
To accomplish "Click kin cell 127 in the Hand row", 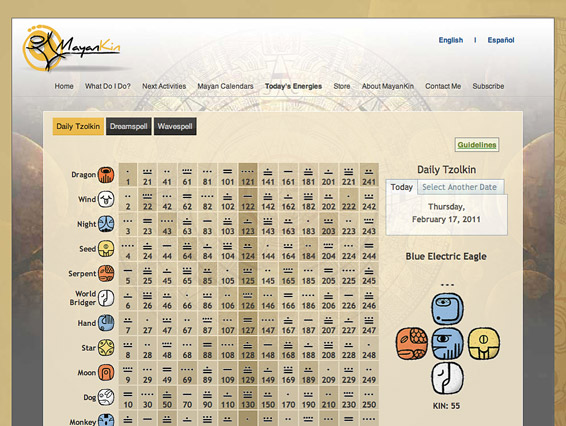I will pyautogui.click(x=248, y=323).
